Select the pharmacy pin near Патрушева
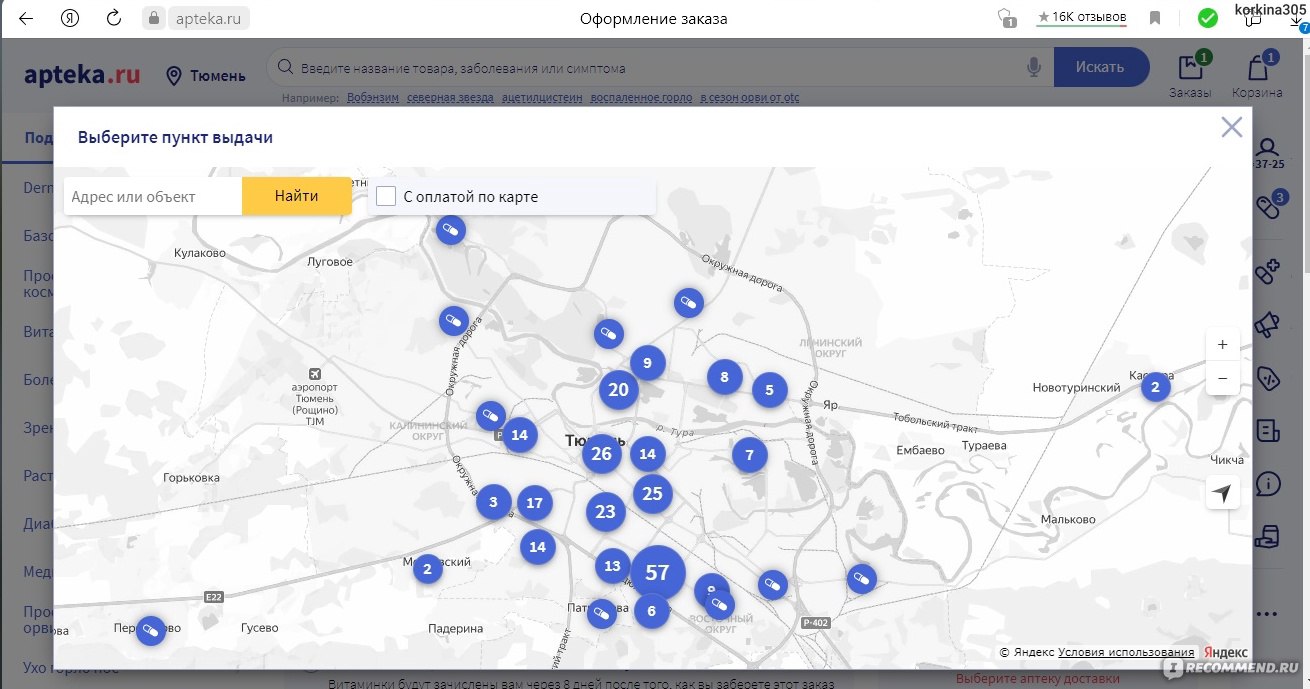The height and width of the screenshot is (689, 1310). (600, 613)
